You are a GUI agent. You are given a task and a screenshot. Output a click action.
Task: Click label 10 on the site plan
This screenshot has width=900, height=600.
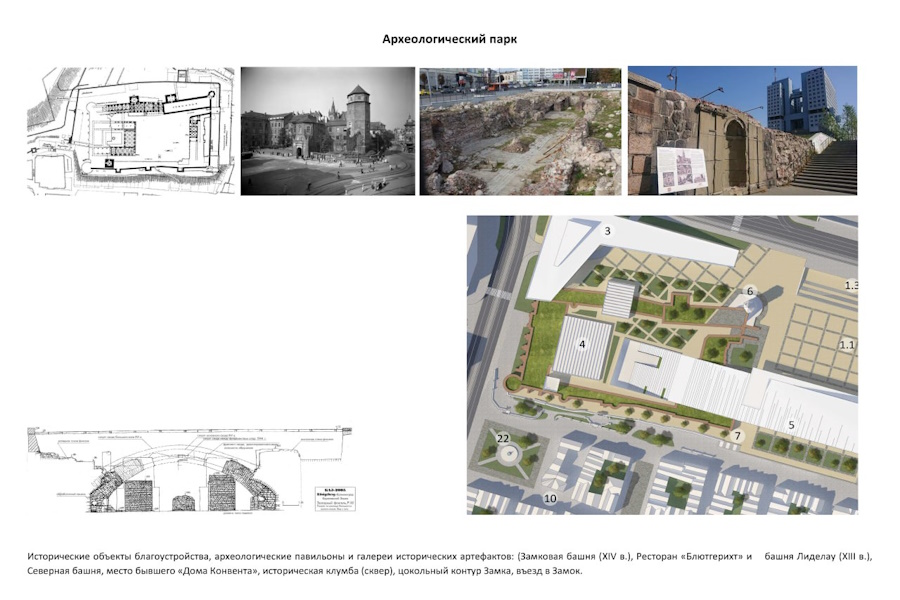[550, 498]
